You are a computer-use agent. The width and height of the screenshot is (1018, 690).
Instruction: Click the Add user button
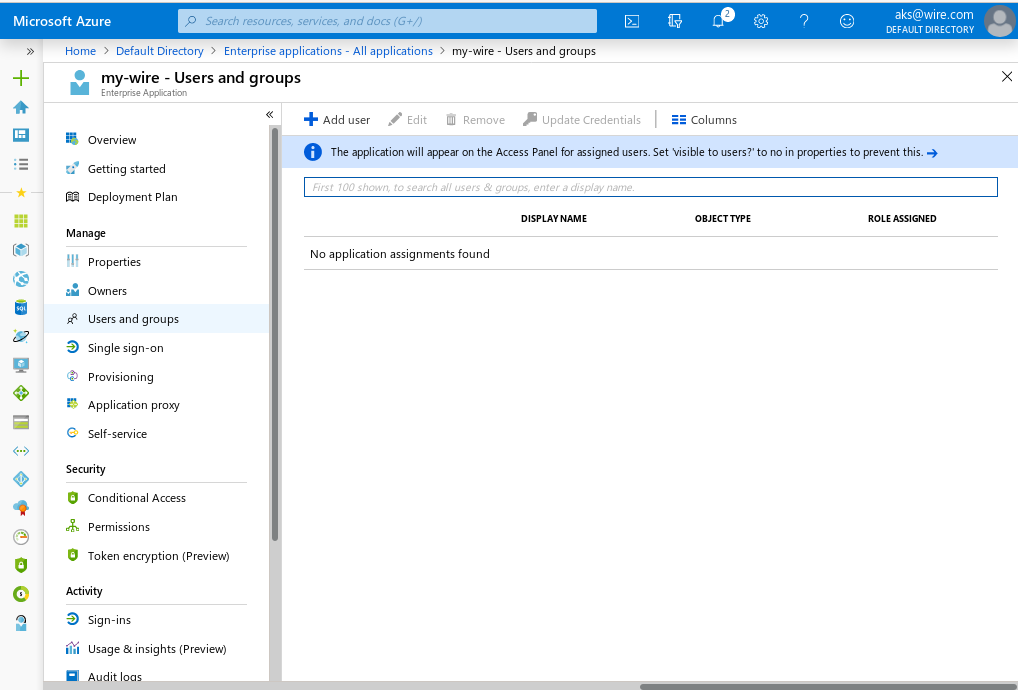(337, 120)
